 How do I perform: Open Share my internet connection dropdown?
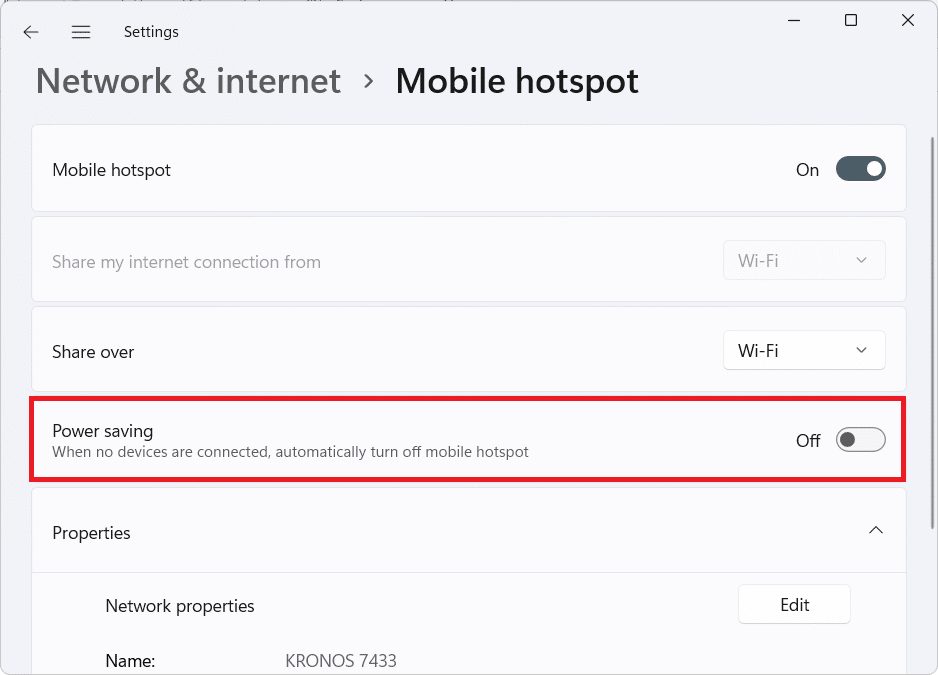(804, 261)
